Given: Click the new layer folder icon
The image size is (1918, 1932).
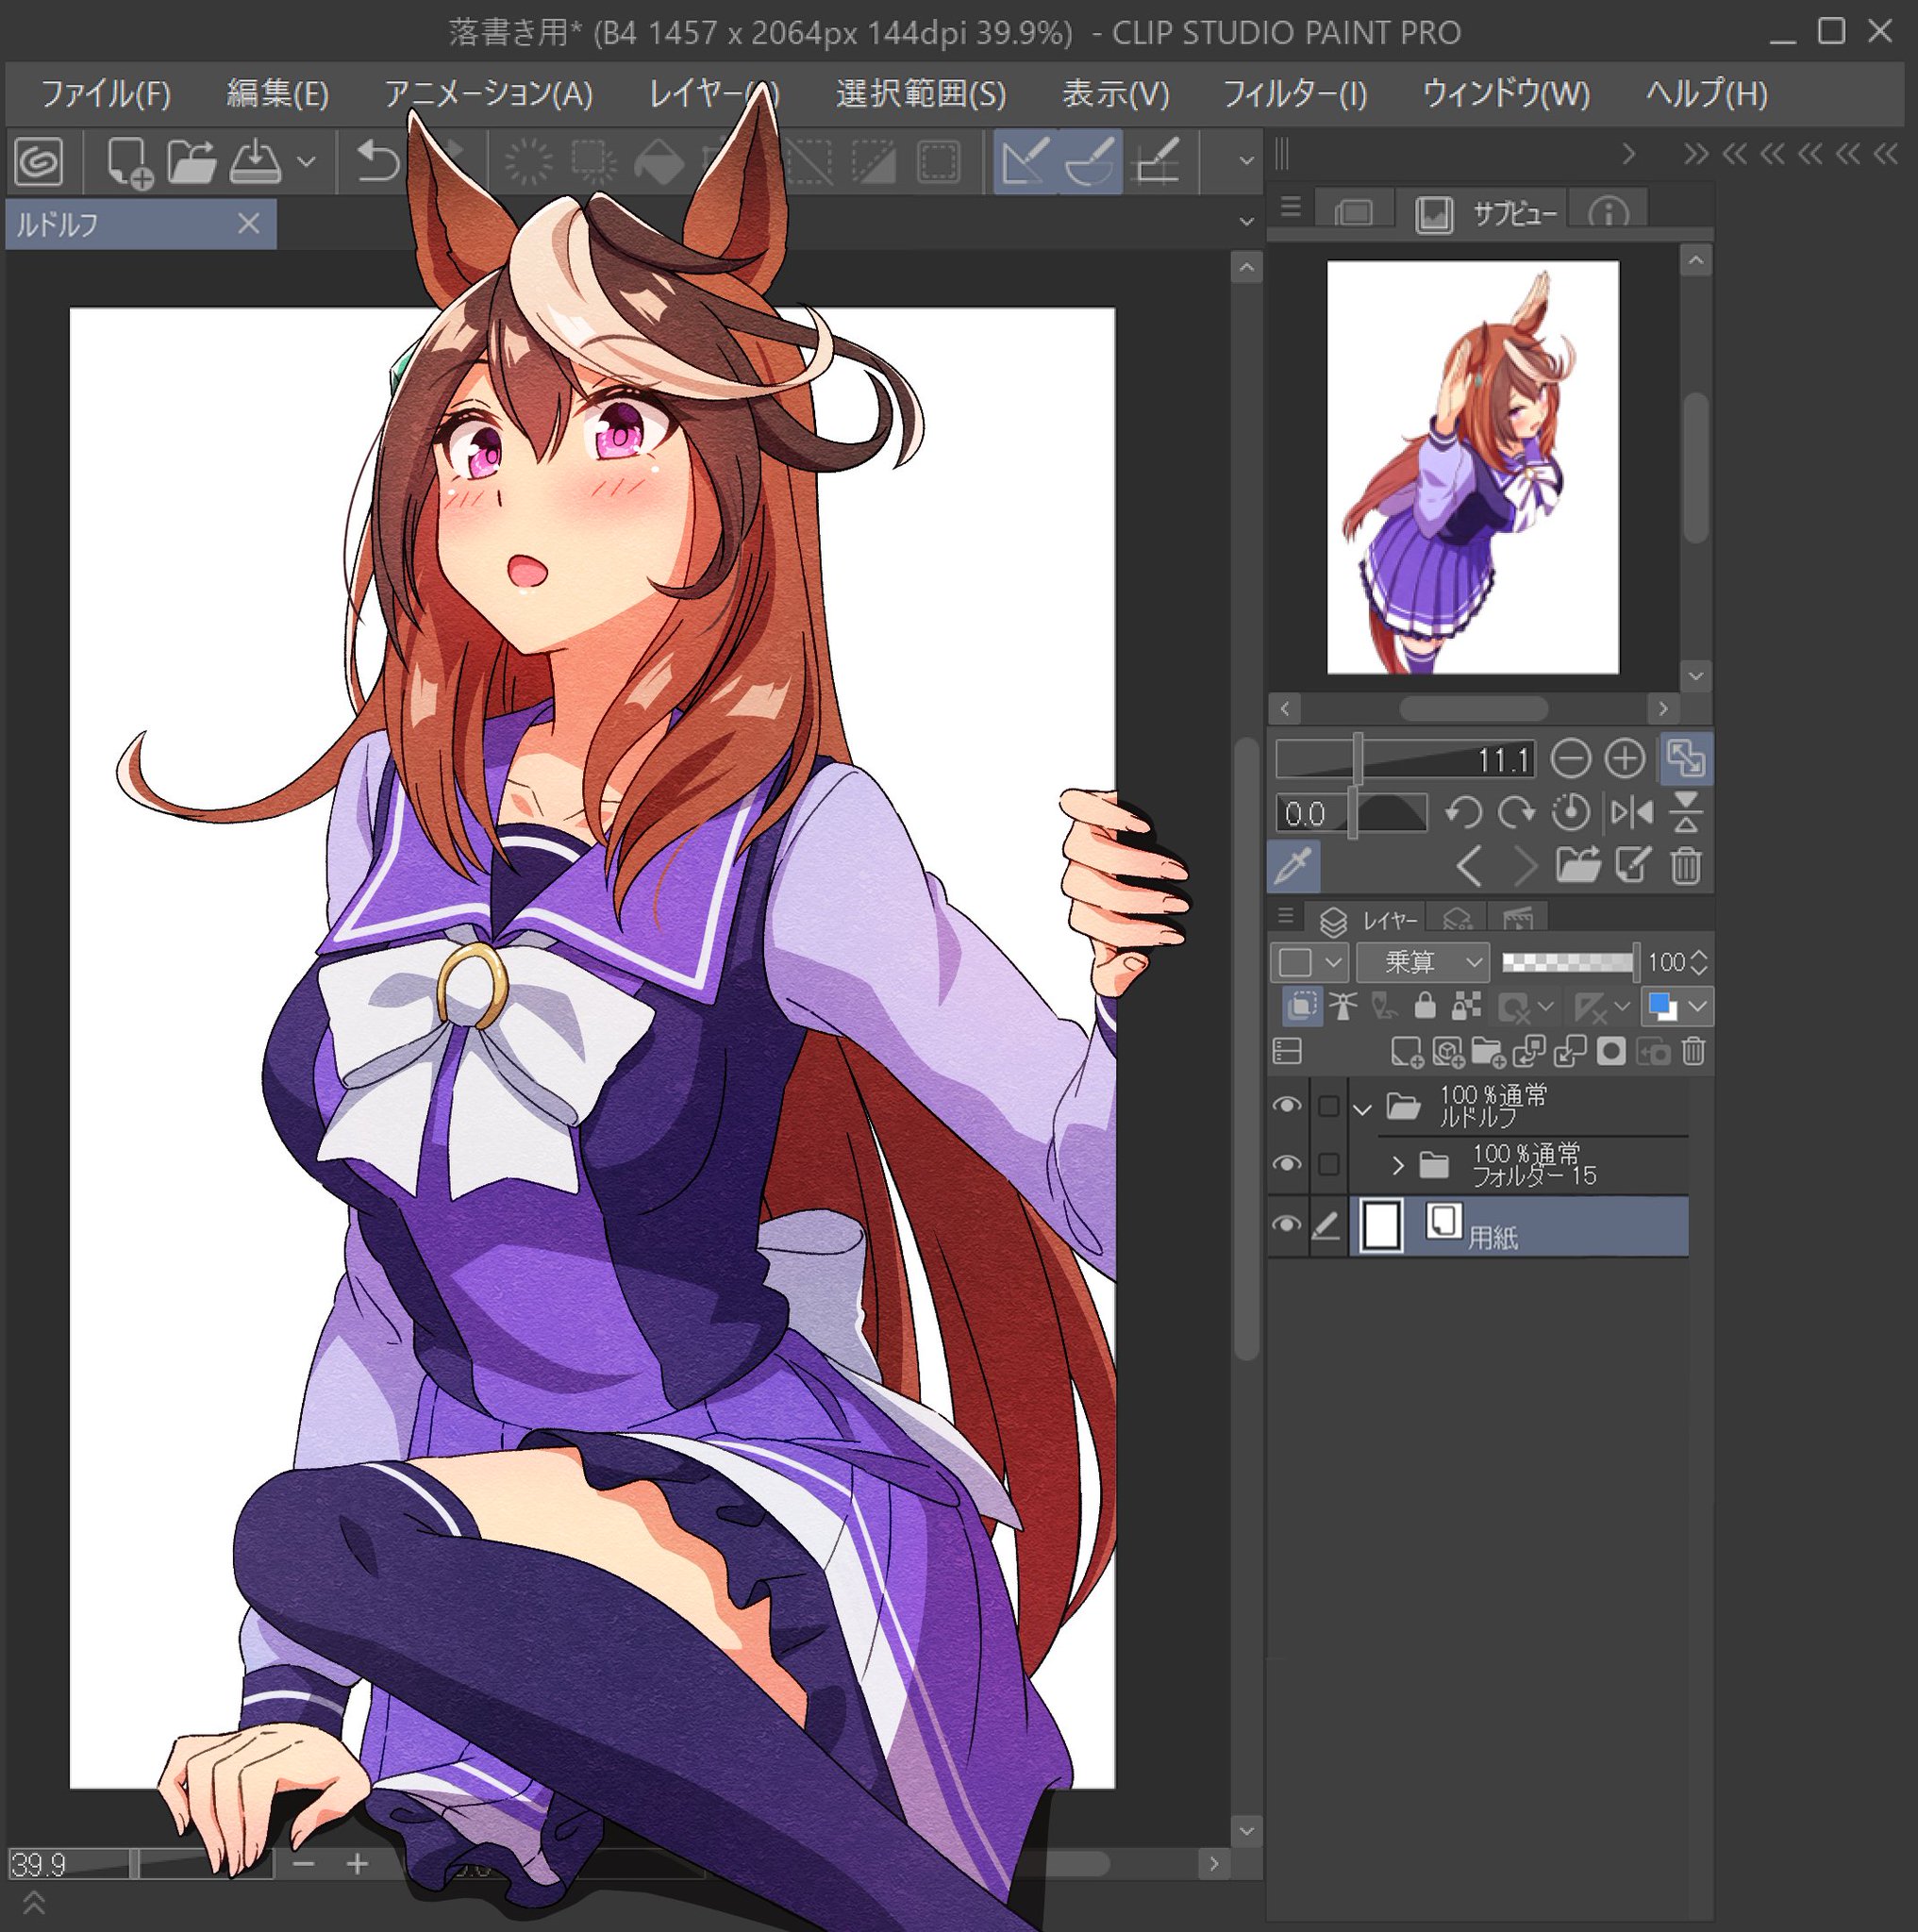Looking at the screenshot, I should [x=1488, y=1051].
